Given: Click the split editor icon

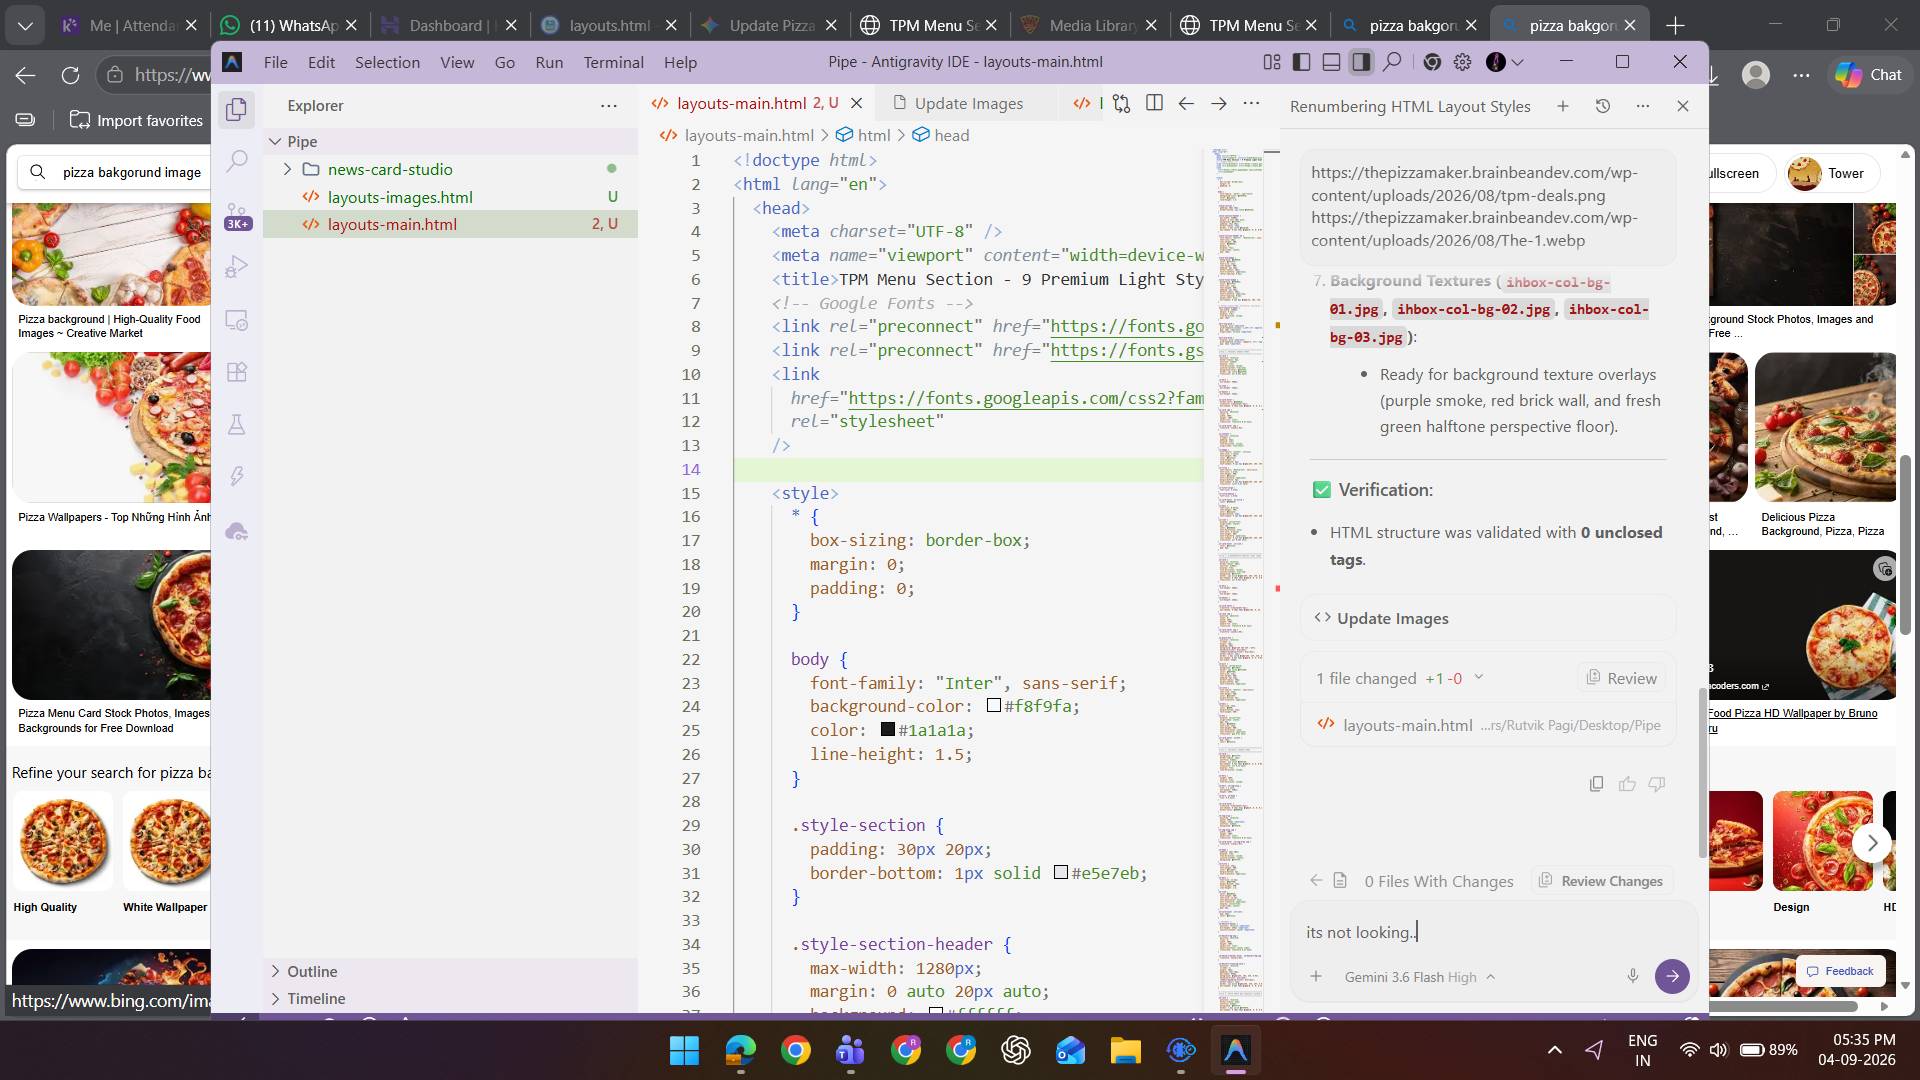Looking at the screenshot, I should [x=1154, y=103].
